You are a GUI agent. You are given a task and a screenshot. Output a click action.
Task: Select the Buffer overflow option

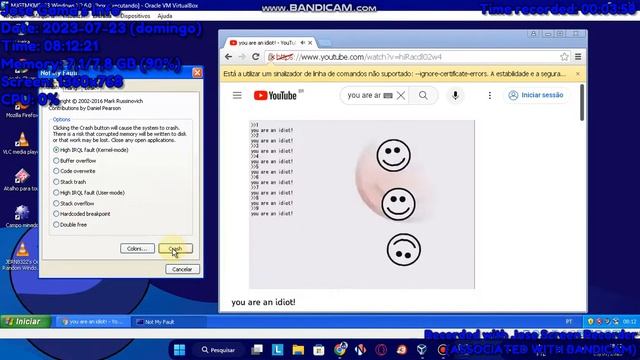[x=75, y=161]
